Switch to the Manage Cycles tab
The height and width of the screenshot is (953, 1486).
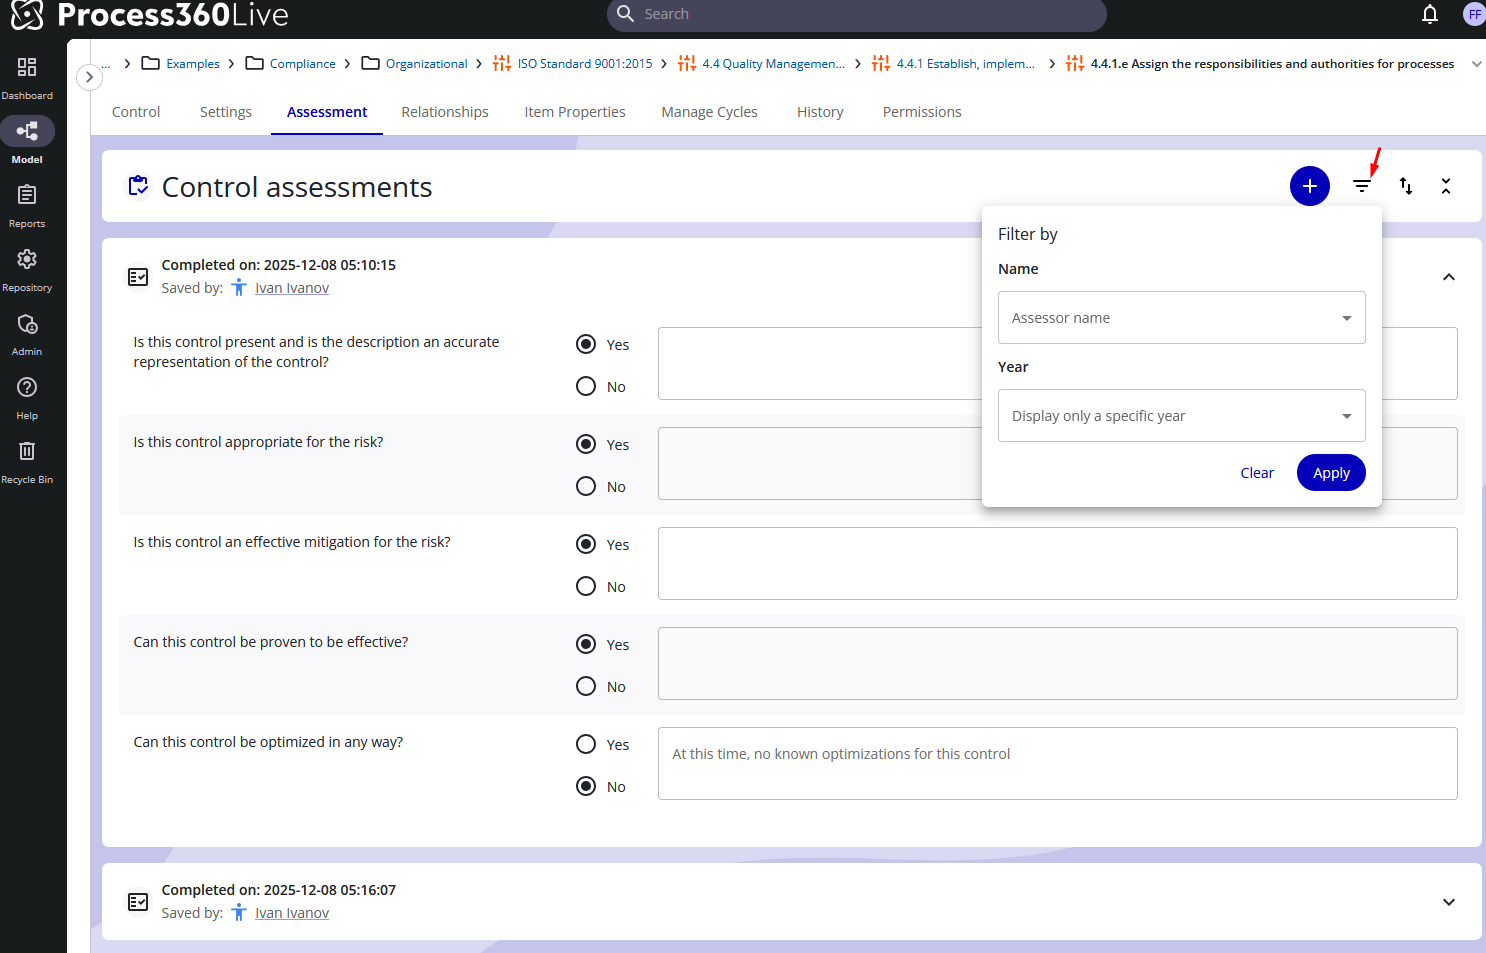point(709,112)
